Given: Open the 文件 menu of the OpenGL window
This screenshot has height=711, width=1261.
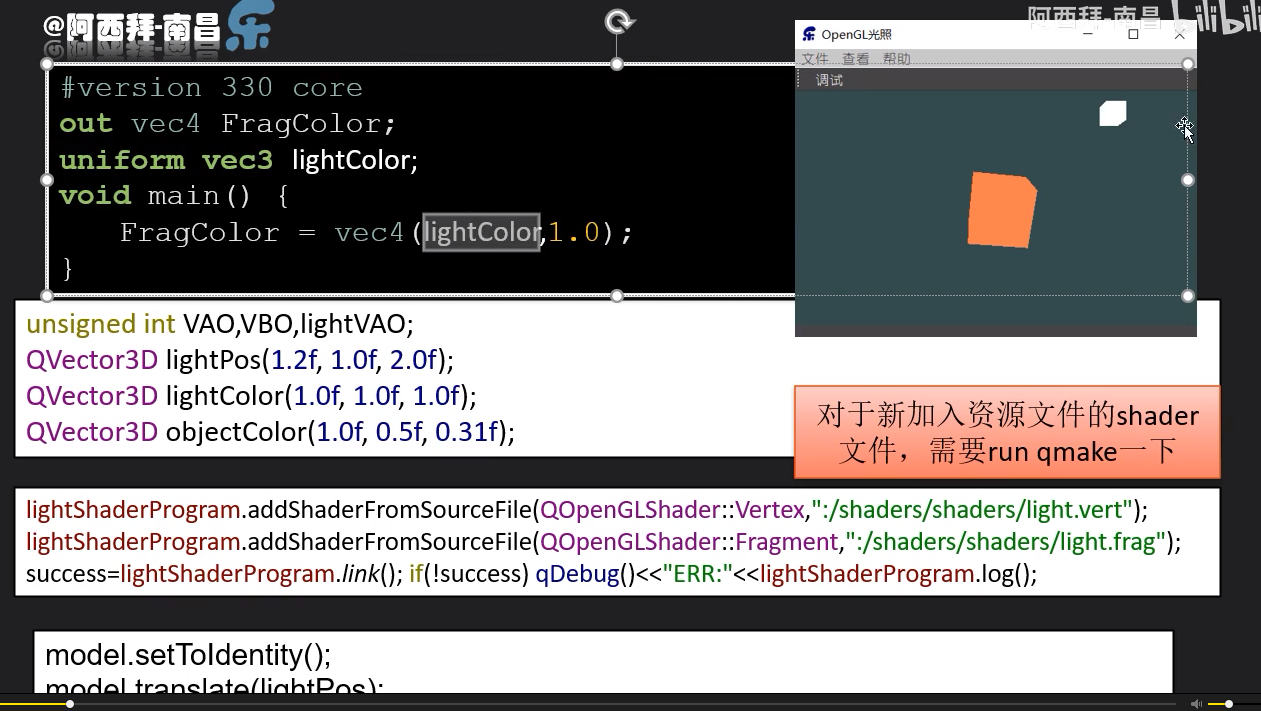Looking at the screenshot, I should (816, 58).
